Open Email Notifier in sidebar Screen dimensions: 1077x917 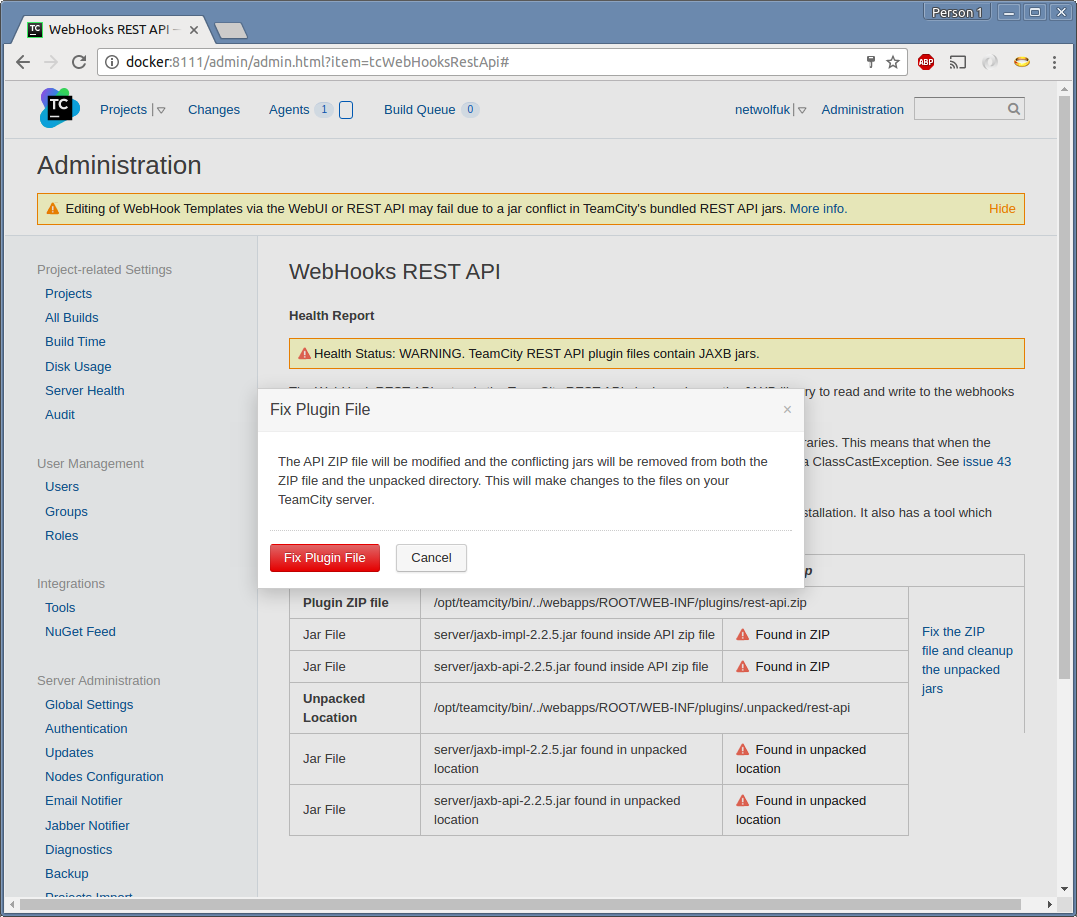pos(83,801)
